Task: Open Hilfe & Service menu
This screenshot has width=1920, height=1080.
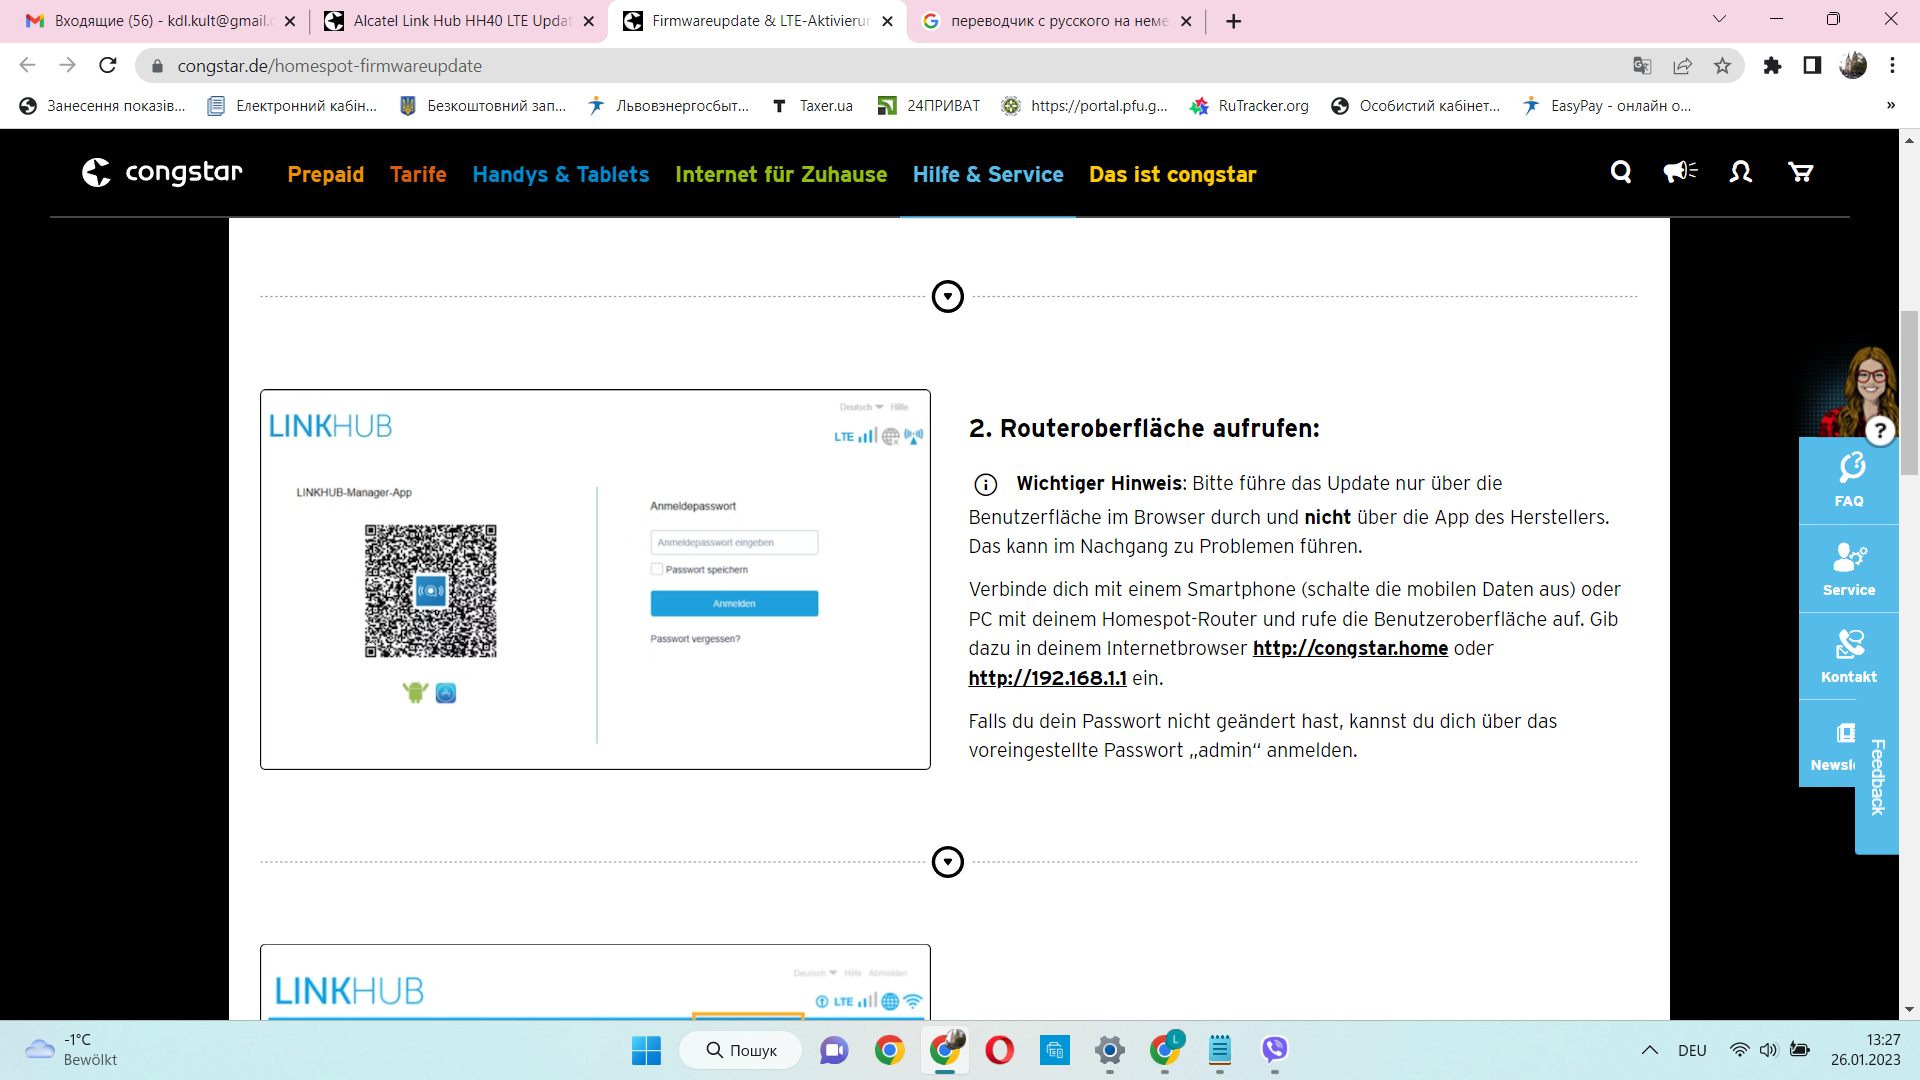Action: [987, 175]
